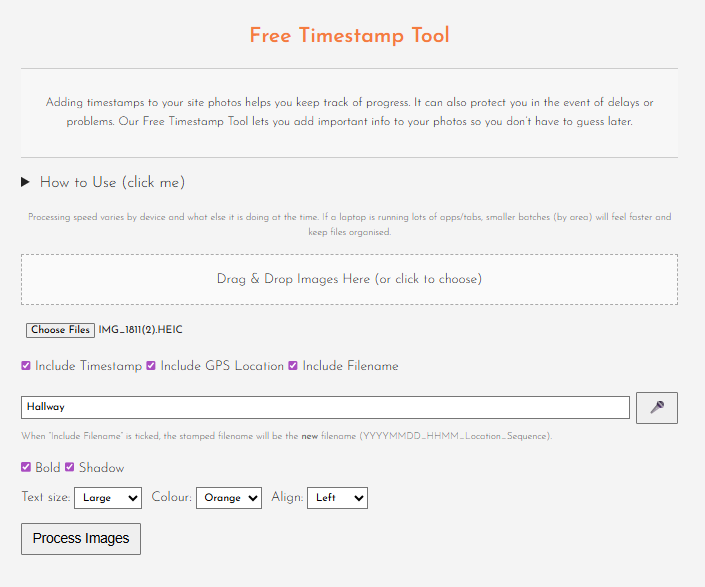
Task: Open the Align dropdown showing Left
Action: click(337, 497)
